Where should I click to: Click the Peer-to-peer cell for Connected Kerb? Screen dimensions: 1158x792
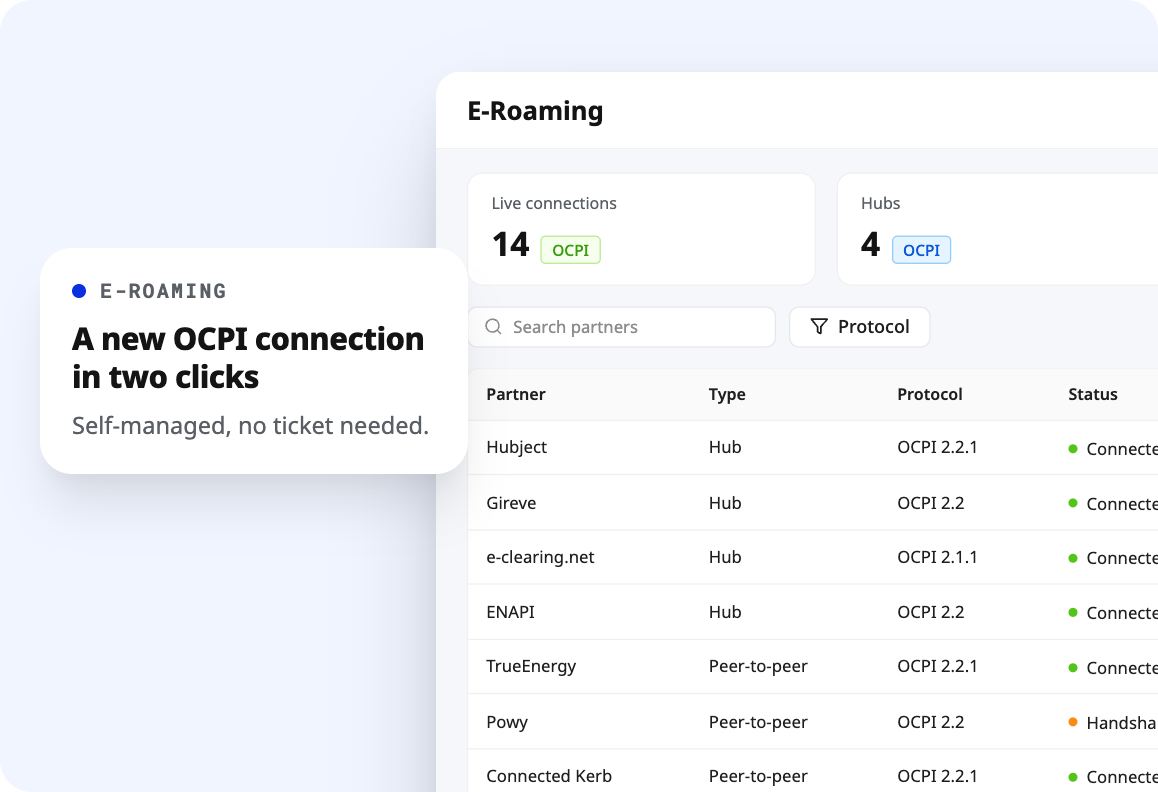click(x=758, y=776)
